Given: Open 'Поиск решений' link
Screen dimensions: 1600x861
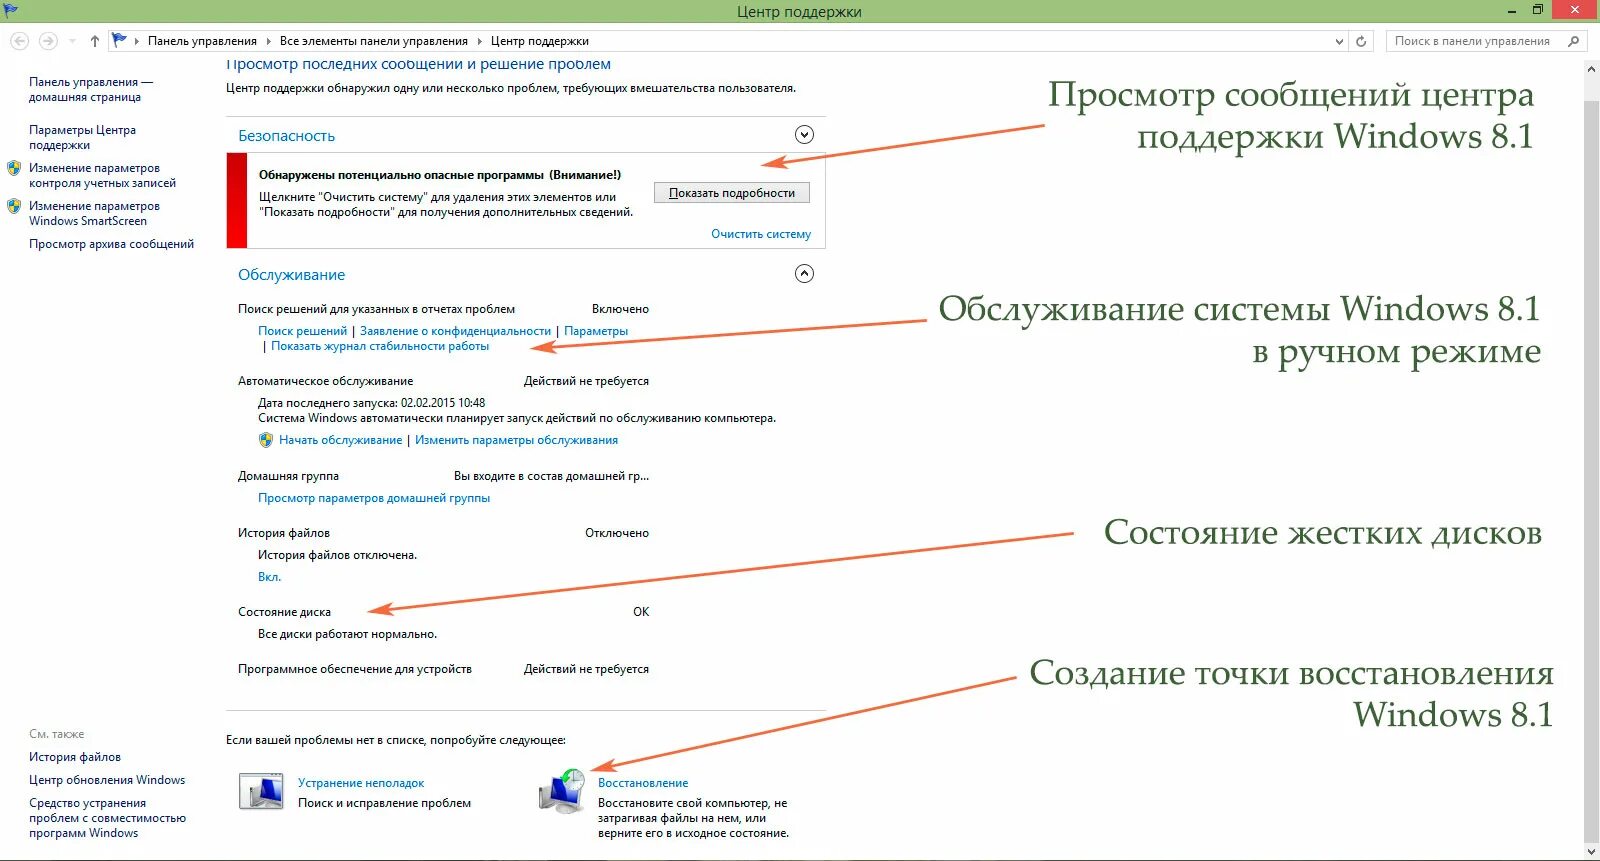Looking at the screenshot, I should point(302,331).
